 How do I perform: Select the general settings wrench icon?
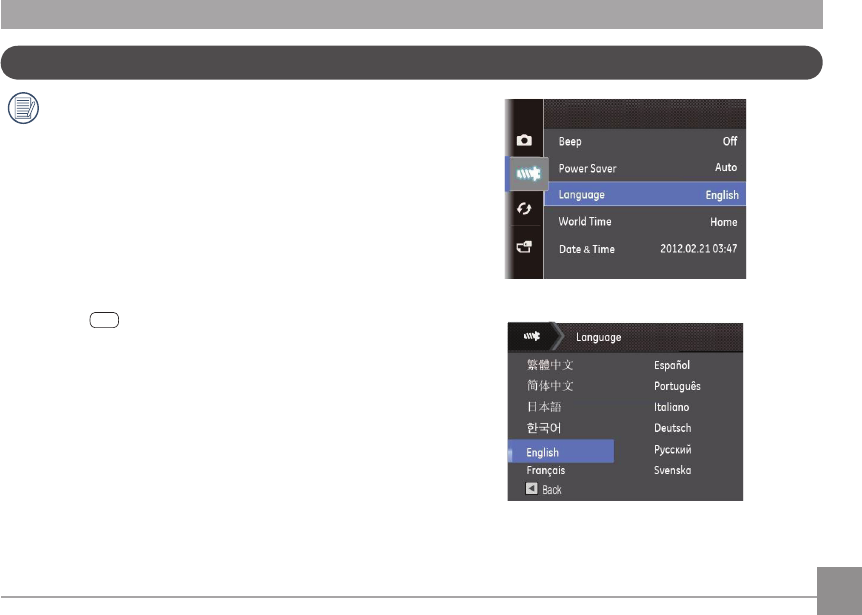coord(528,174)
